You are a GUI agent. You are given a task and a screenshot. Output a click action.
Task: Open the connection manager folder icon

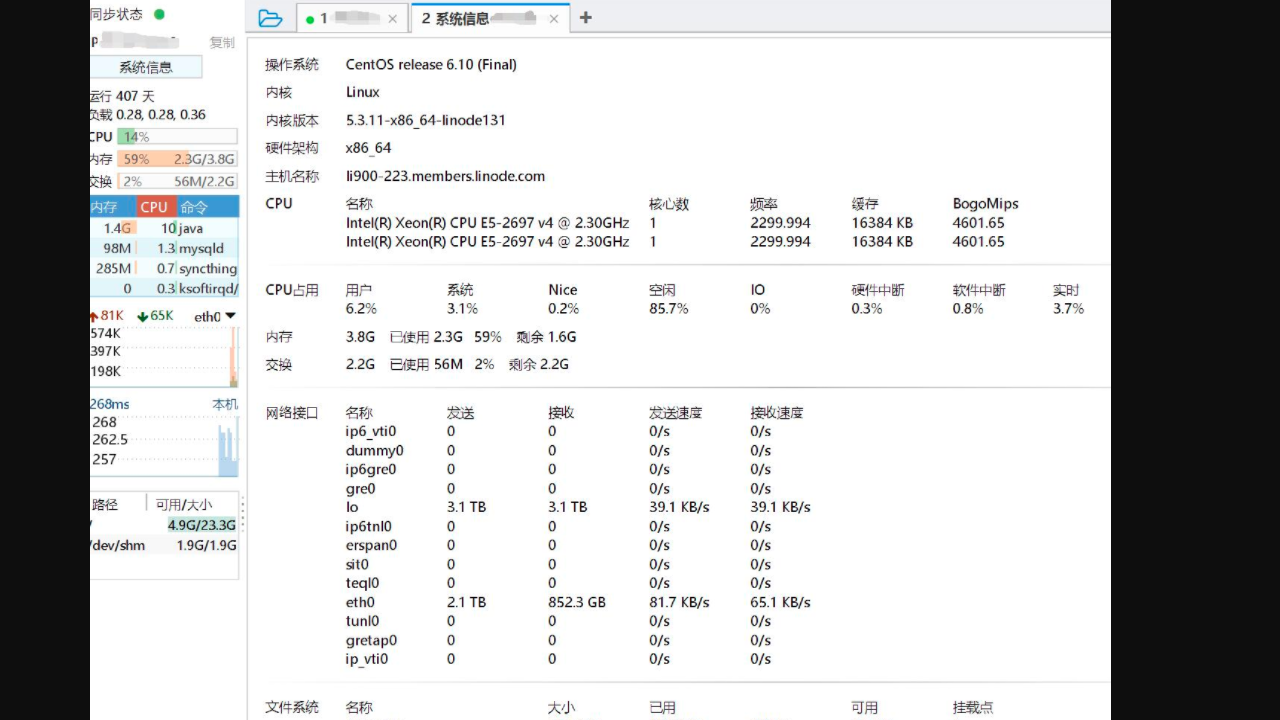point(270,17)
